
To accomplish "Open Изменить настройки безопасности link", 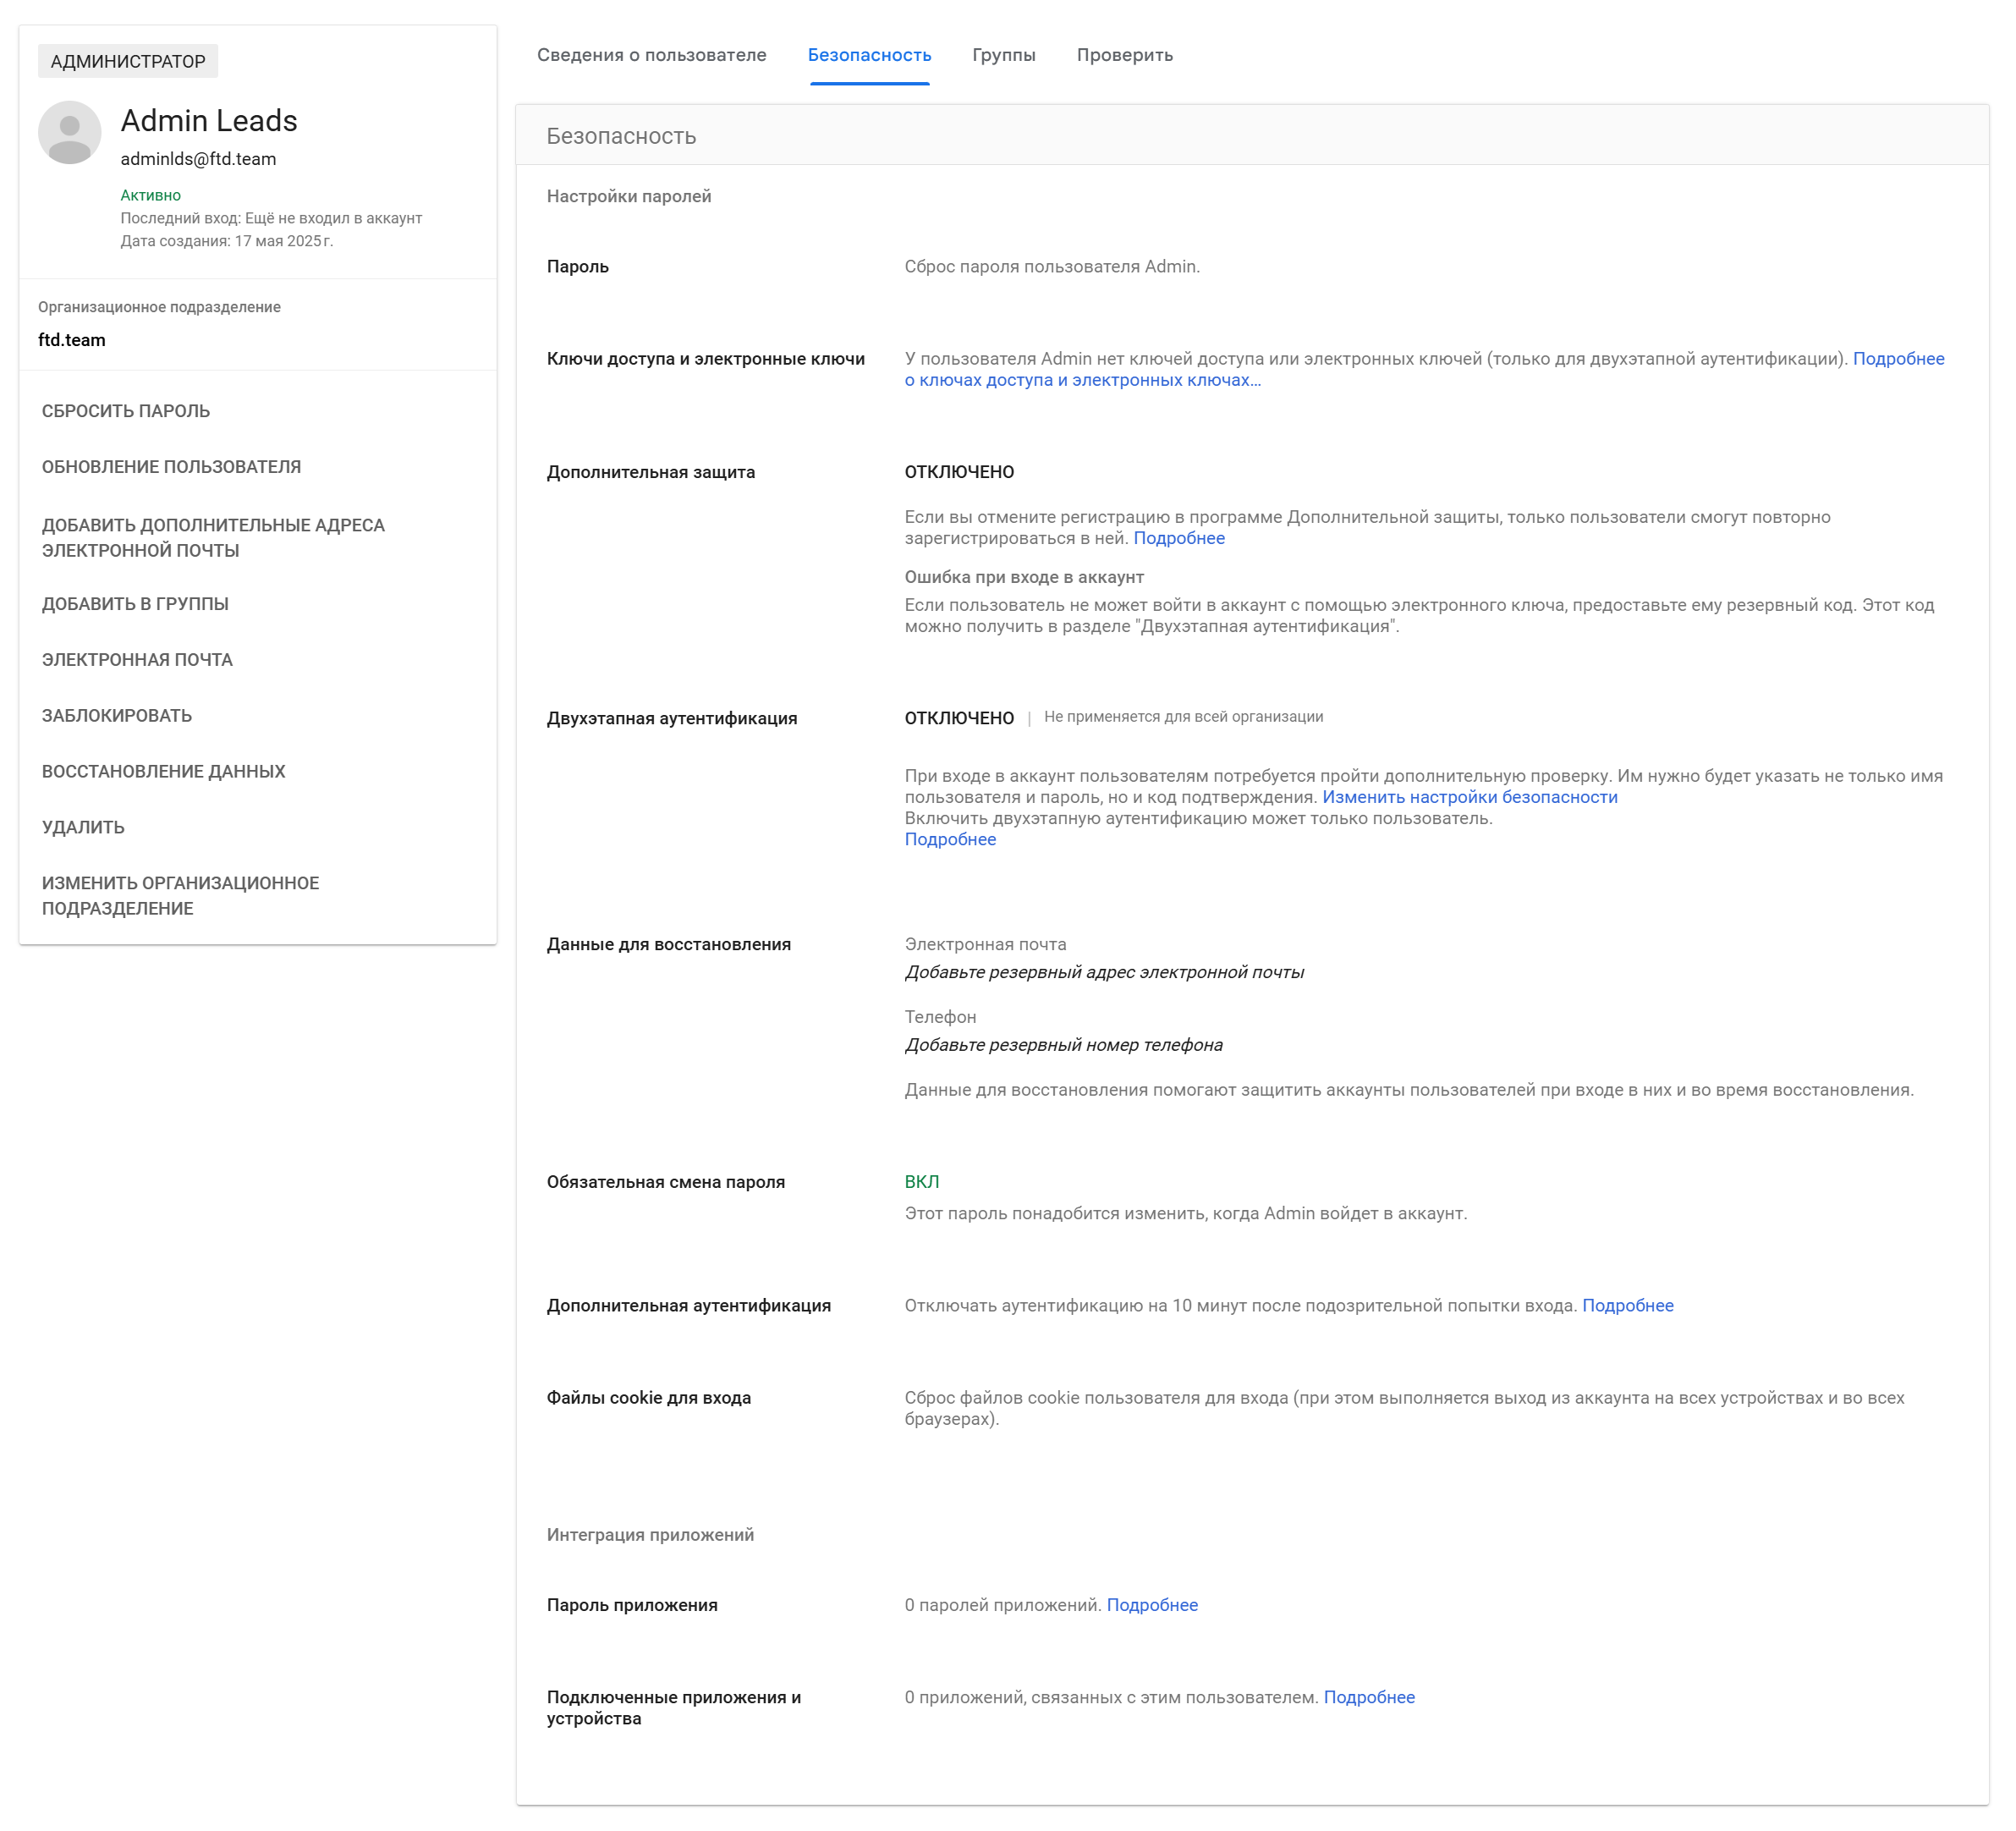I will [1469, 797].
